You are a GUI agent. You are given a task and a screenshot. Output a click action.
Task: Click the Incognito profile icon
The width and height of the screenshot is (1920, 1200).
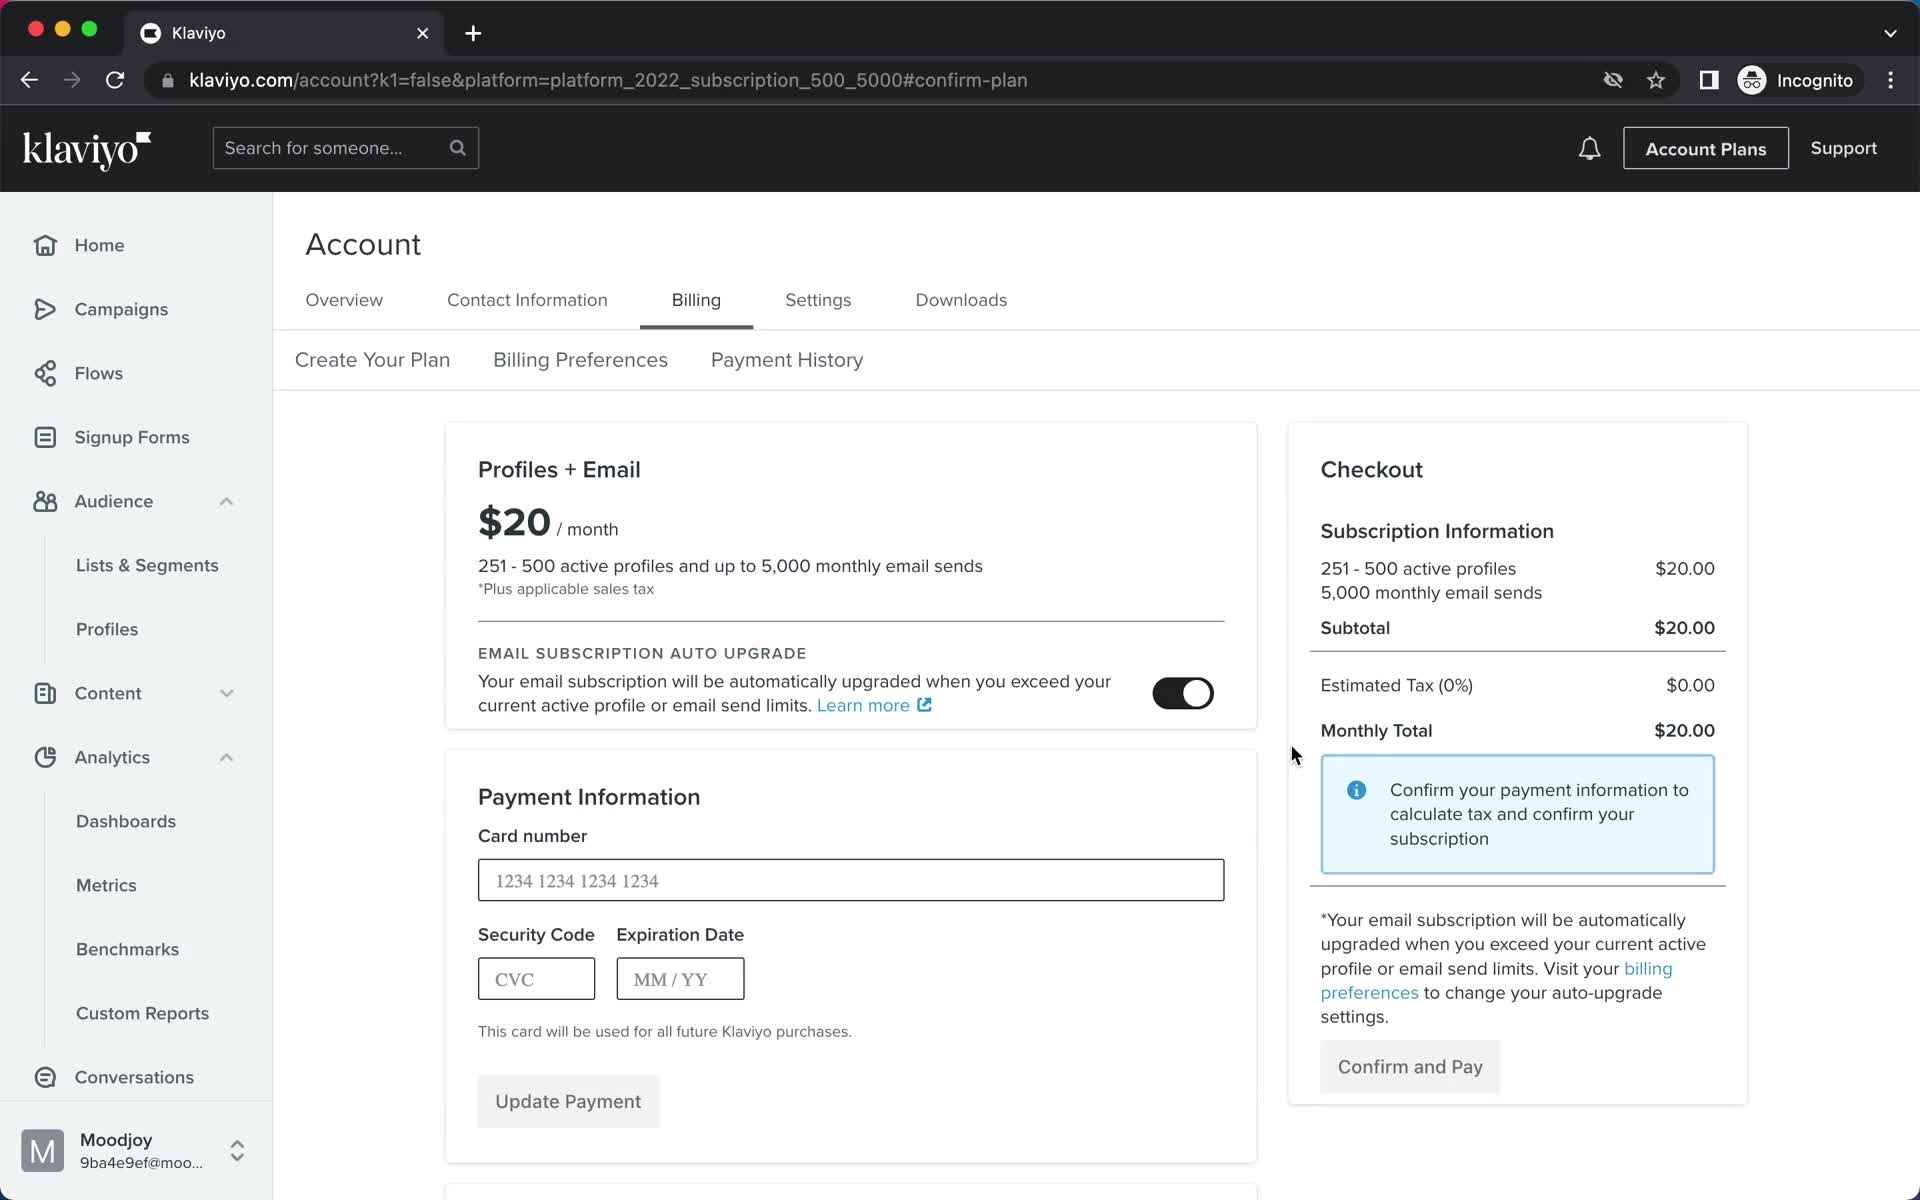pyautogui.click(x=1752, y=80)
